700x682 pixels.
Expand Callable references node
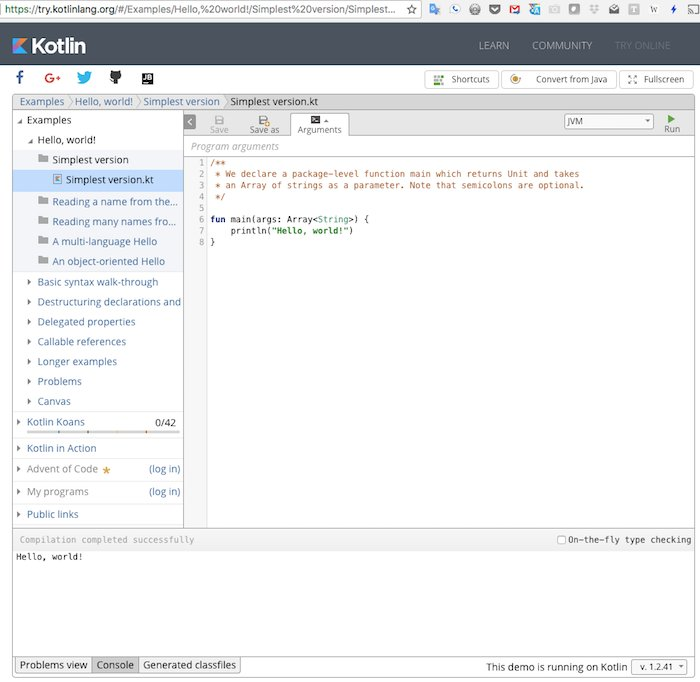(29, 341)
